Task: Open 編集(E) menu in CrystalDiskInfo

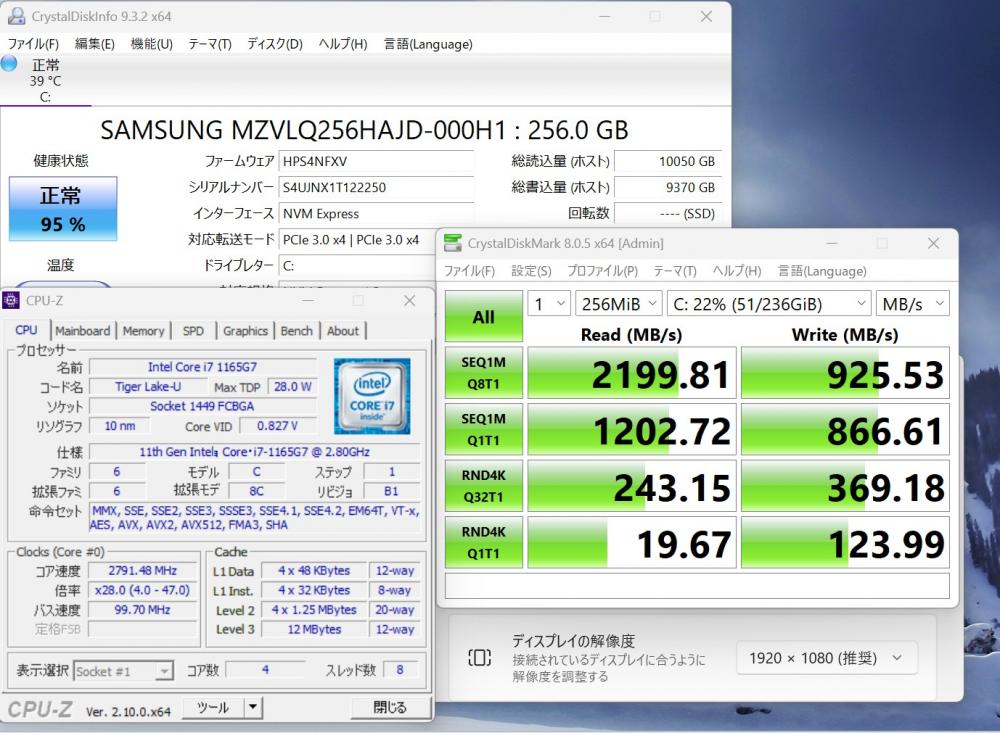Action: (x=94, y=44)
